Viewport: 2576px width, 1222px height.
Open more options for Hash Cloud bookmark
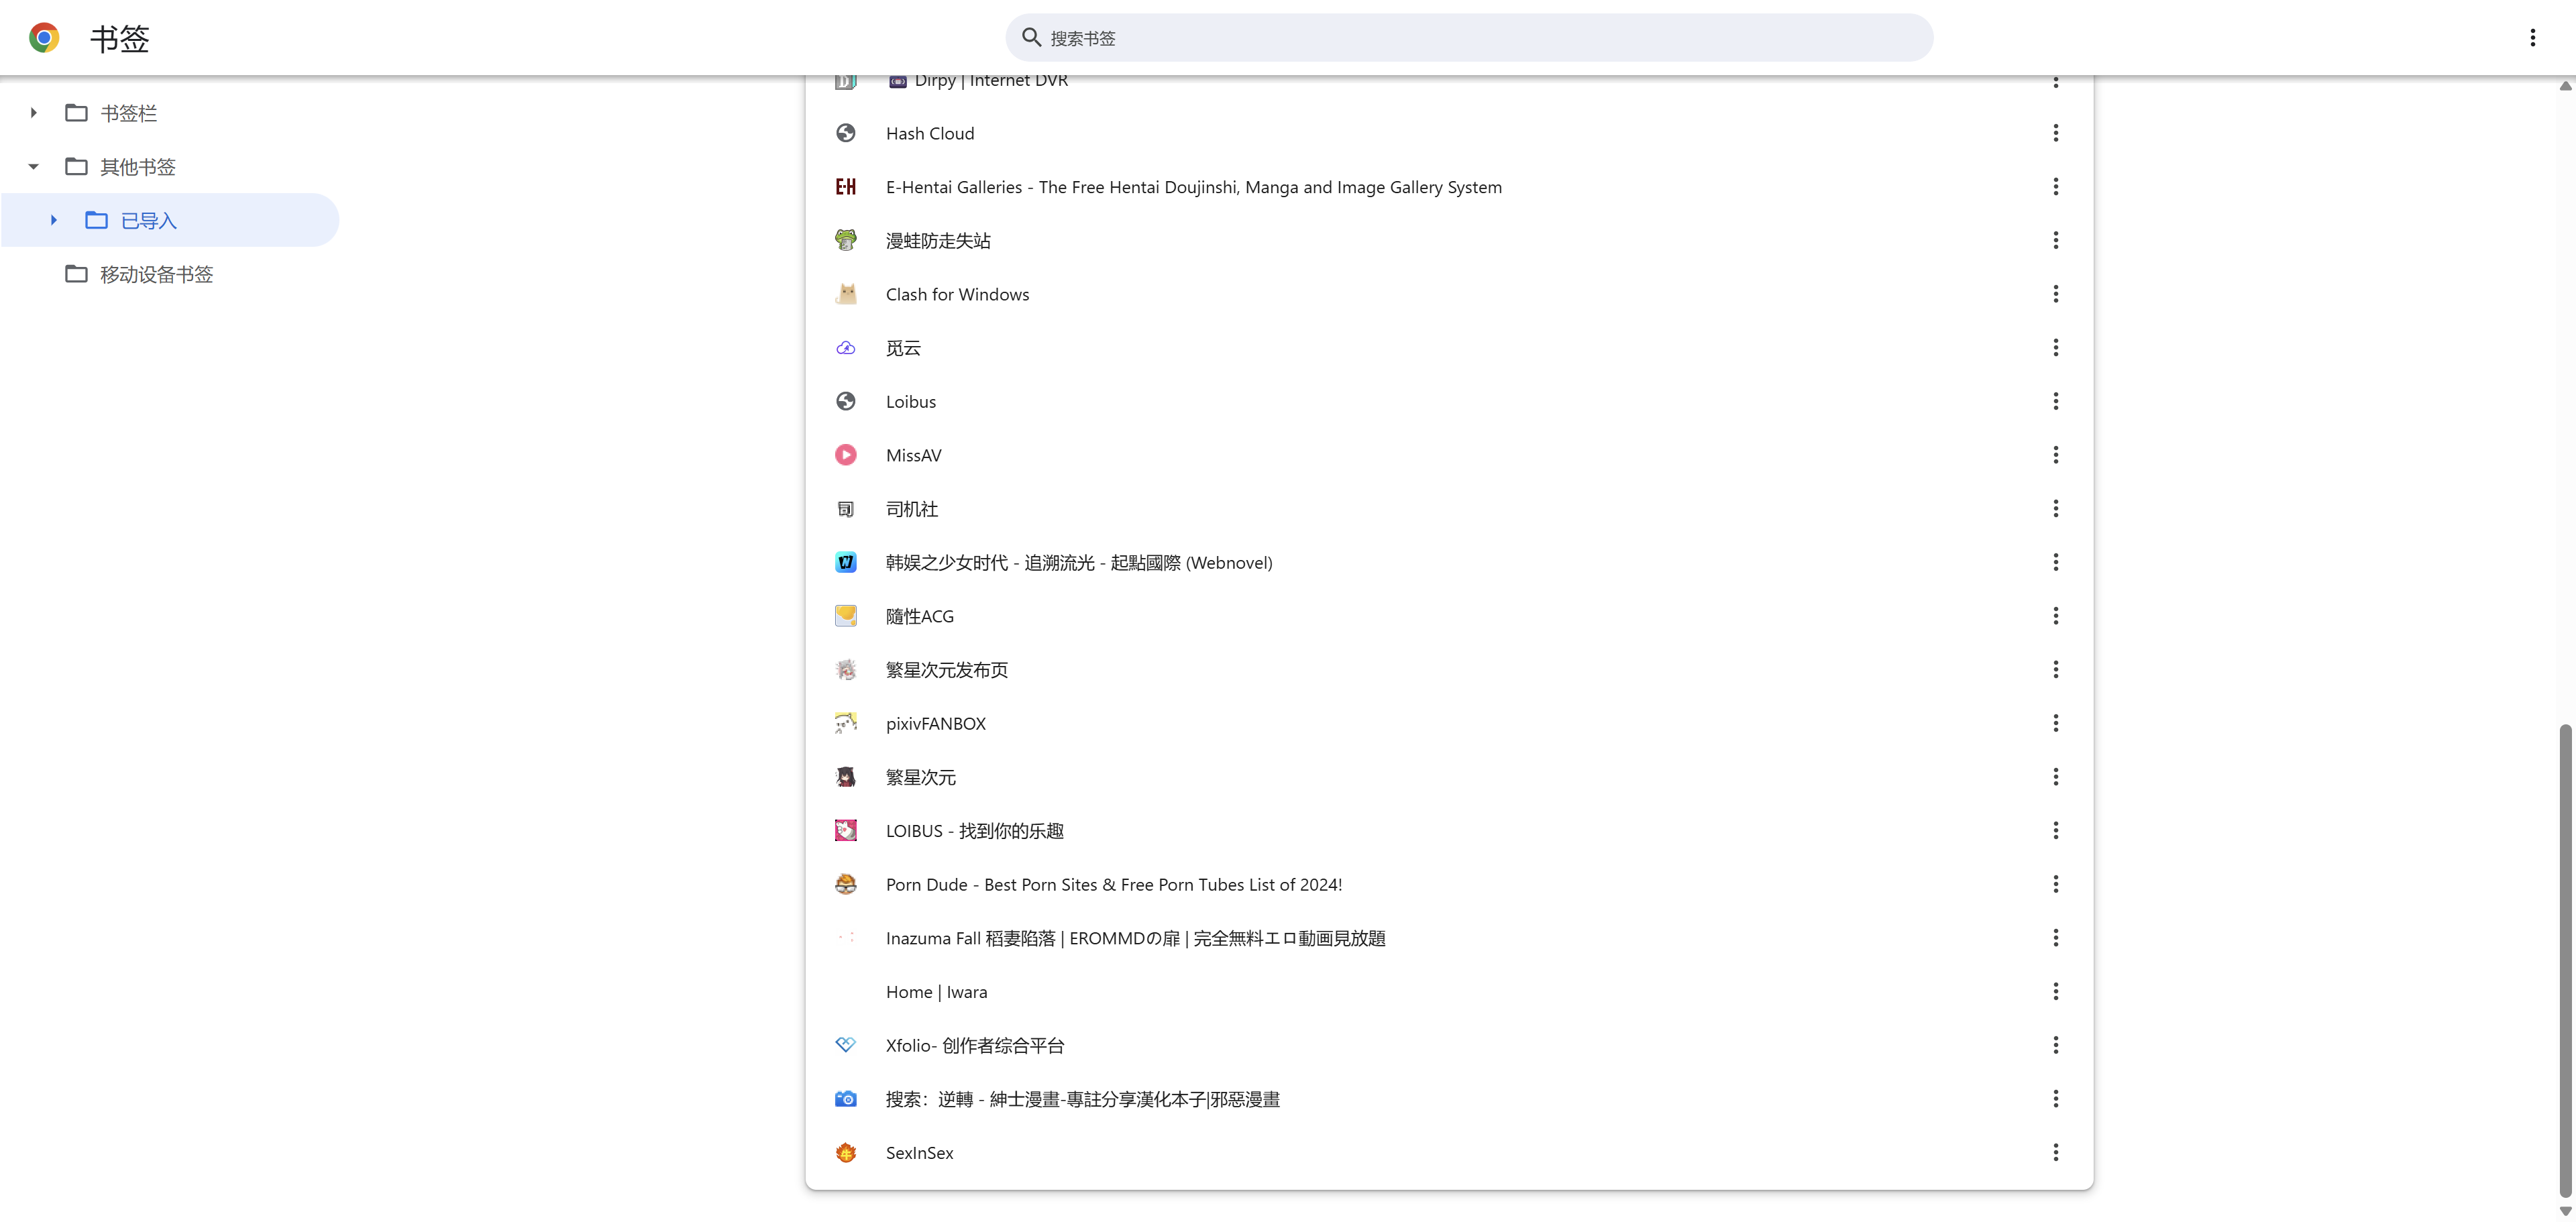[2055, 133]
